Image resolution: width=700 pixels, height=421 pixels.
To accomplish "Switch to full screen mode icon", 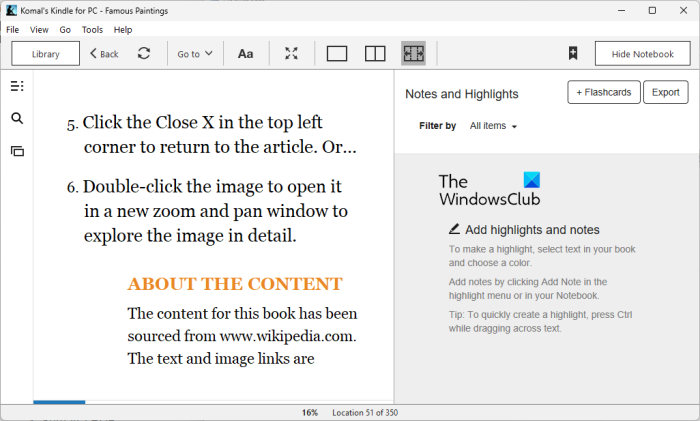I will (291, 54).
